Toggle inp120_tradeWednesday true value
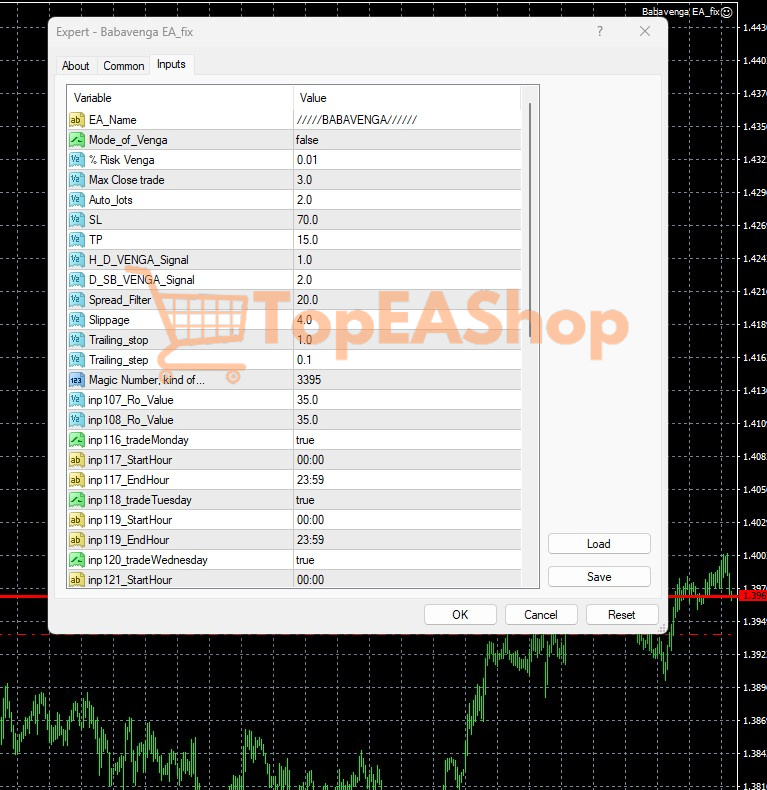Viewport: 767px width, 790px height. click(306, 560)
